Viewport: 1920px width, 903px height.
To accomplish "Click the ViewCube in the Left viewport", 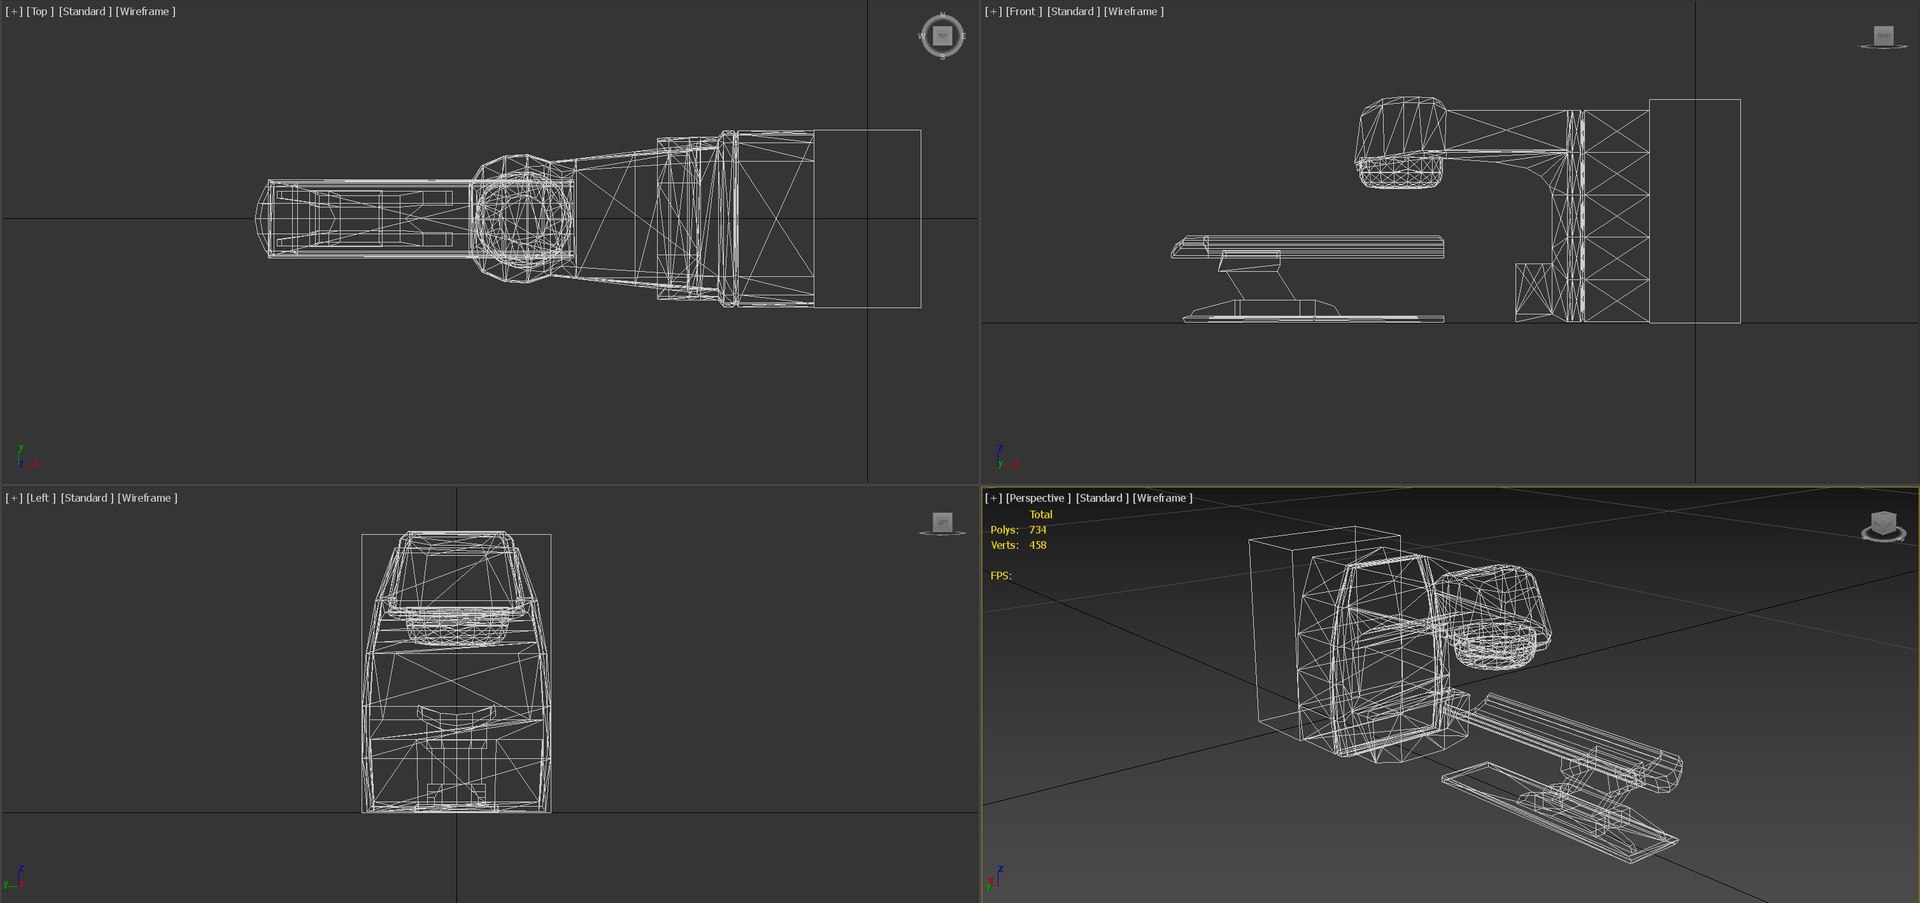I will [942, 523].
